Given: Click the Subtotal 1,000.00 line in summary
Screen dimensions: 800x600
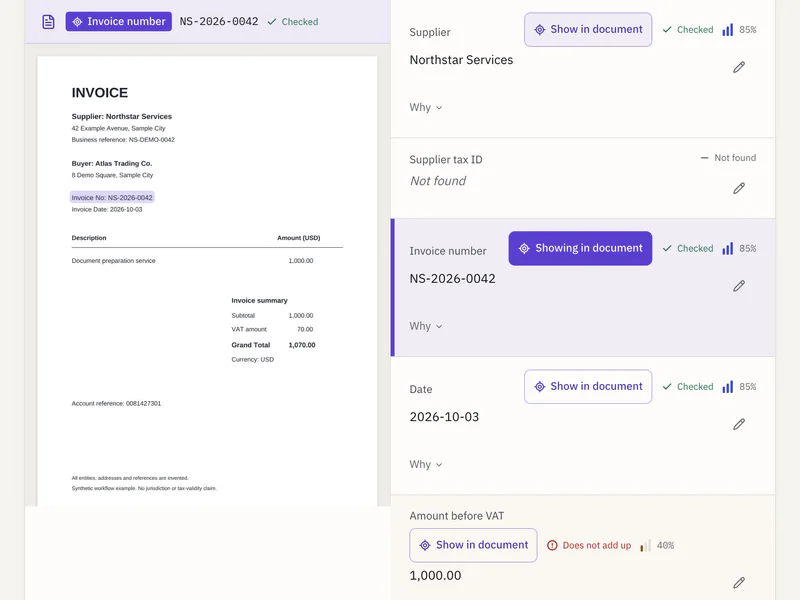Looking at the screenshot, I should tap(272, 315).
